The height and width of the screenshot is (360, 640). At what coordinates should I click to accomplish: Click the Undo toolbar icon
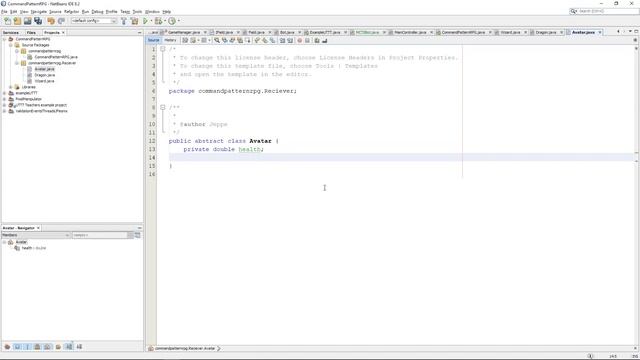coord(51,21)
